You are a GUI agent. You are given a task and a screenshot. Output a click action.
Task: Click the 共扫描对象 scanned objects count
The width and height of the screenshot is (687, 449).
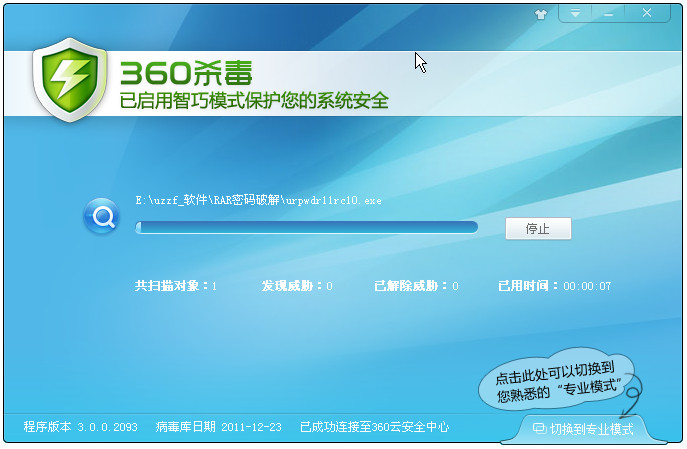click(x=176, y=286)
